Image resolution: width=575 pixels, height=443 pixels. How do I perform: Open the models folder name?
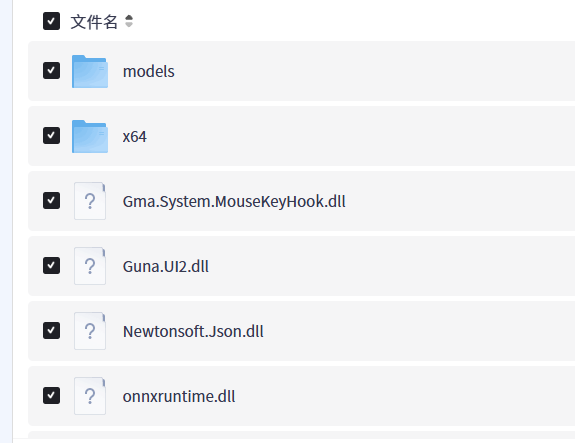149,72
